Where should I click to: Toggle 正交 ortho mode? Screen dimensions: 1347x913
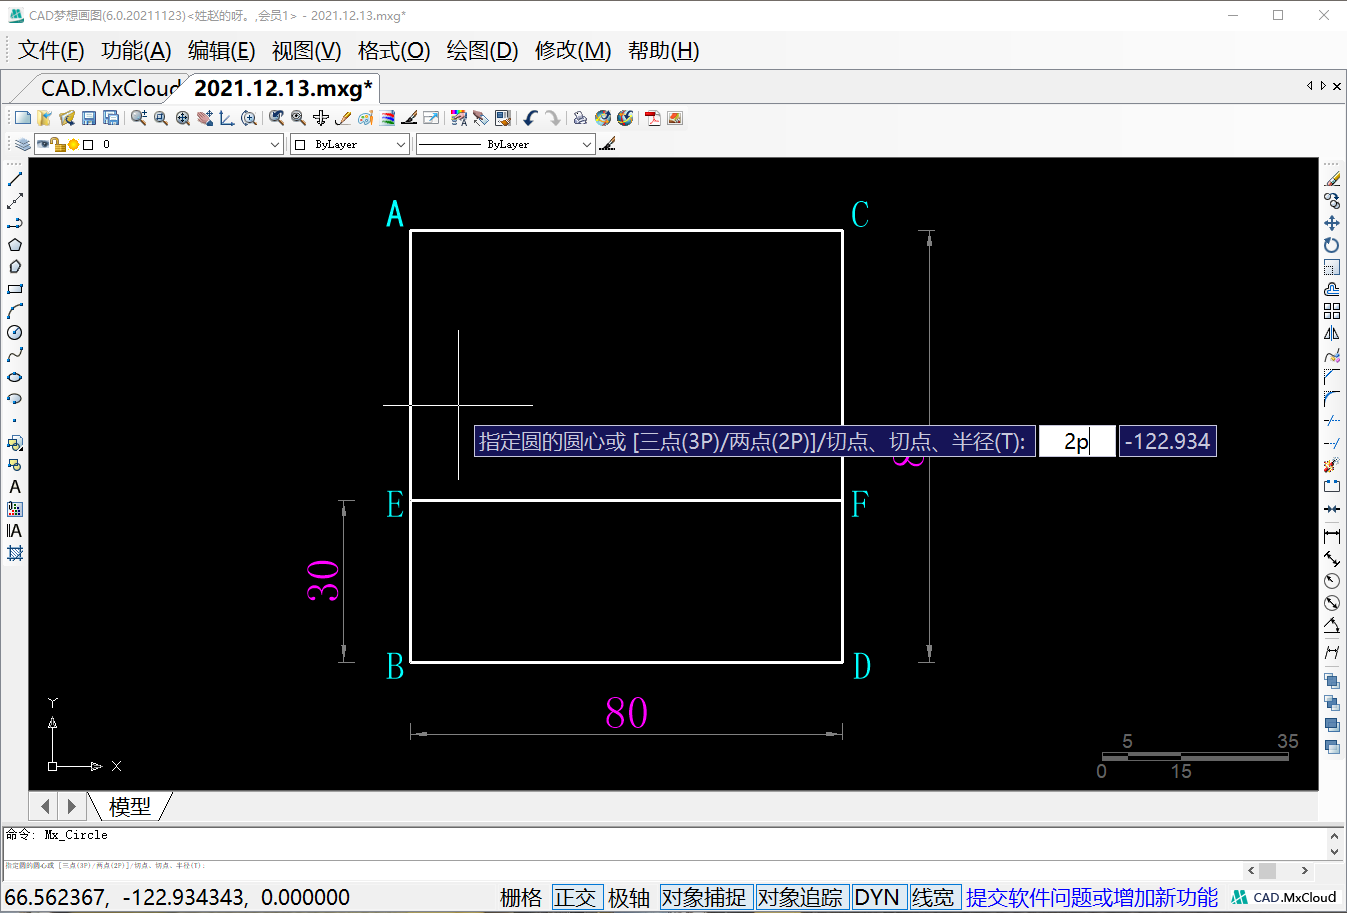[575, 897]
